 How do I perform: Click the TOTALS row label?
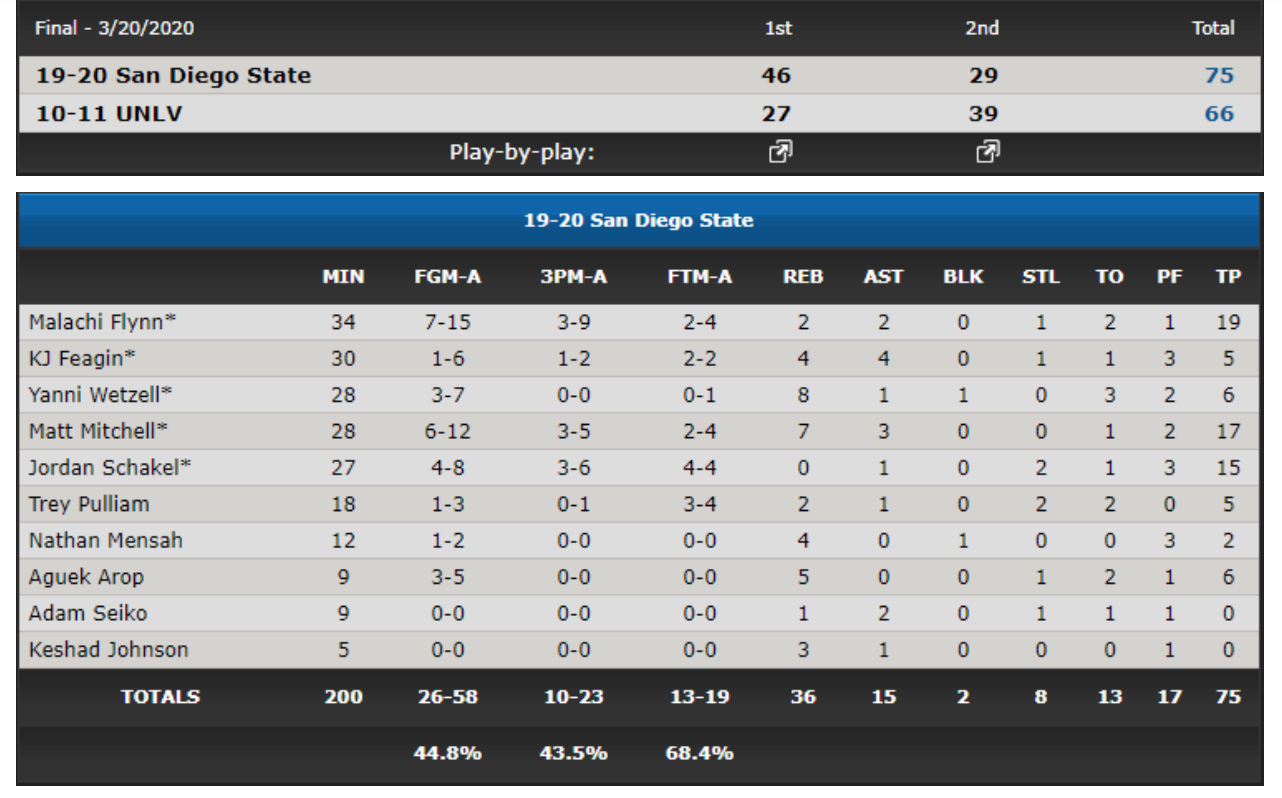160,697
